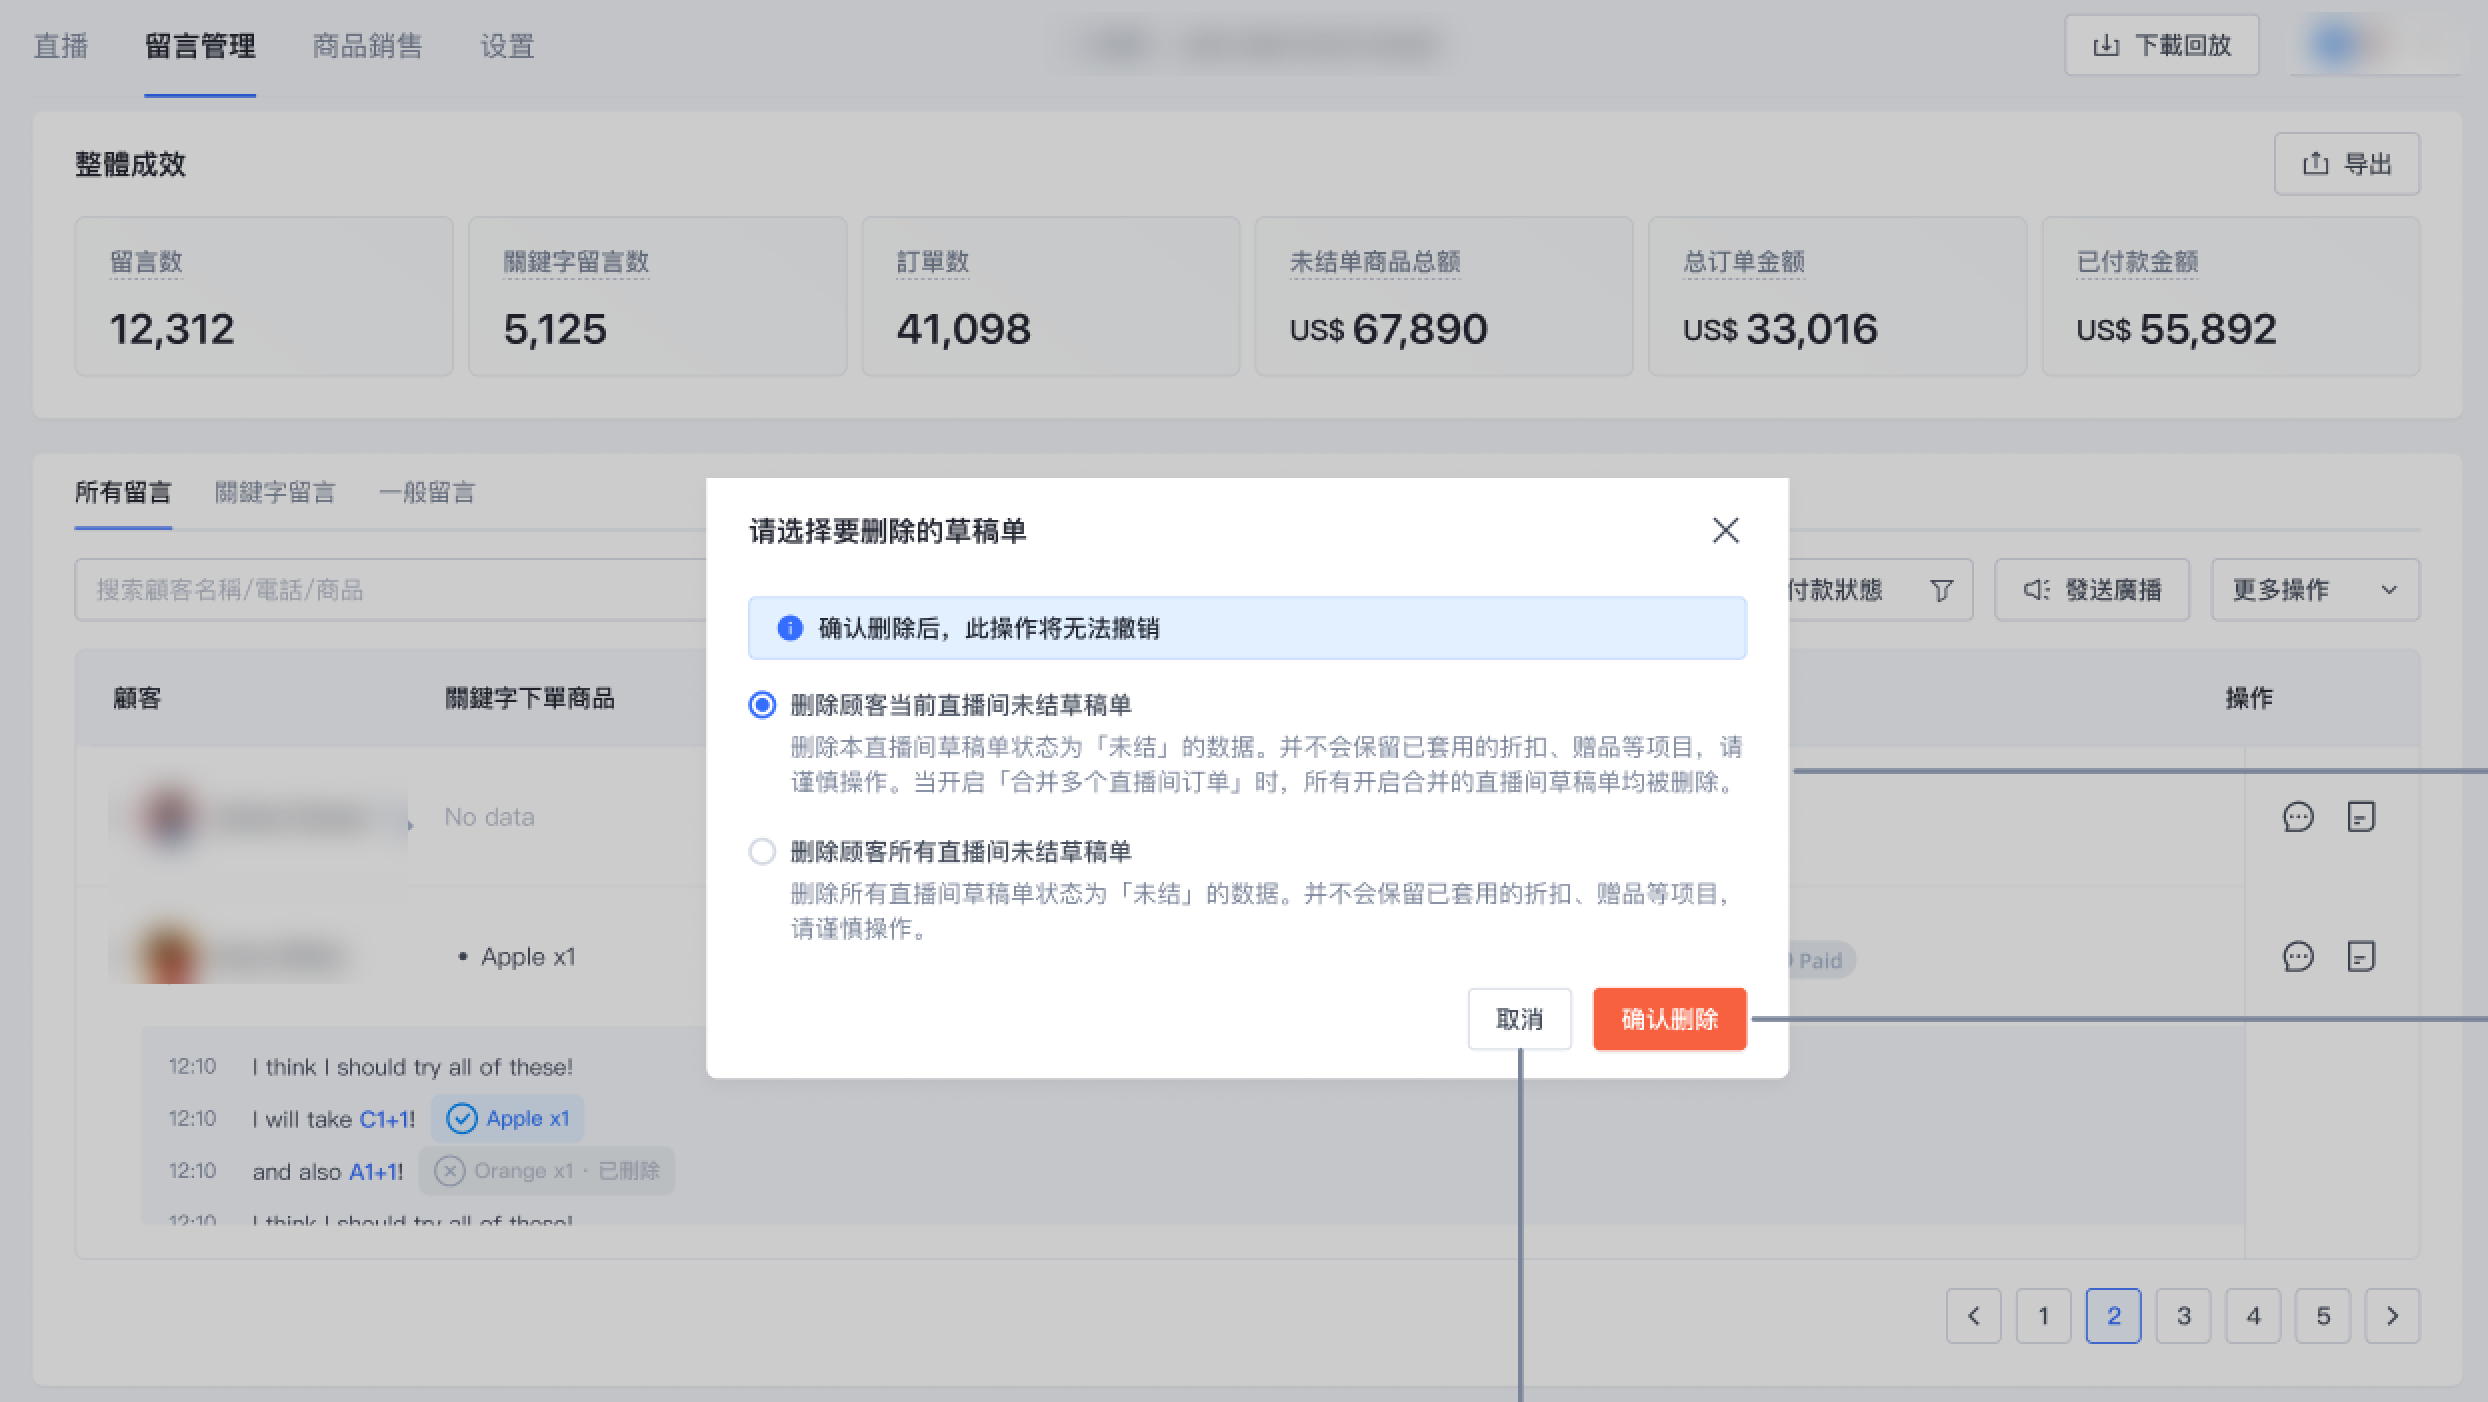
Task: Click the 訂單数 stat card
Action: pyautogui.click(x=1051, y=296)
